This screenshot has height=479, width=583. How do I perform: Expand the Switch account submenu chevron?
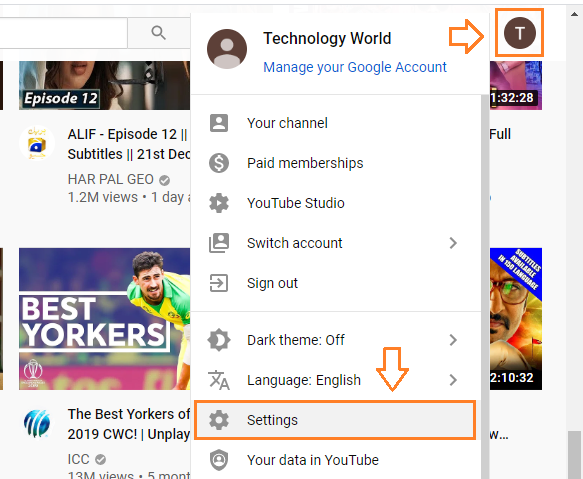click(x=453, y=243)
